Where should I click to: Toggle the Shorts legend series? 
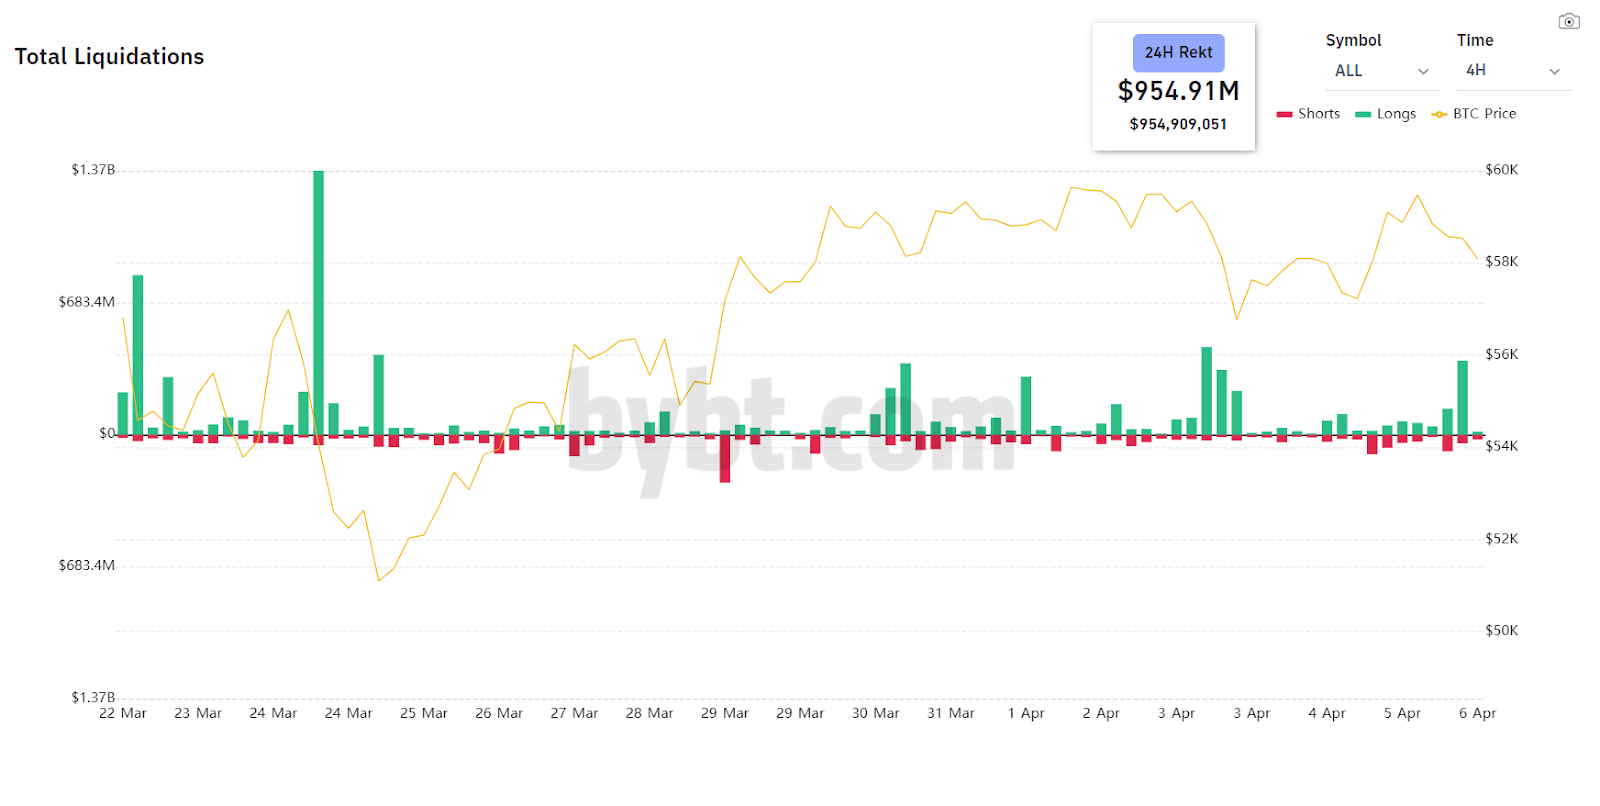(1308, 114)
